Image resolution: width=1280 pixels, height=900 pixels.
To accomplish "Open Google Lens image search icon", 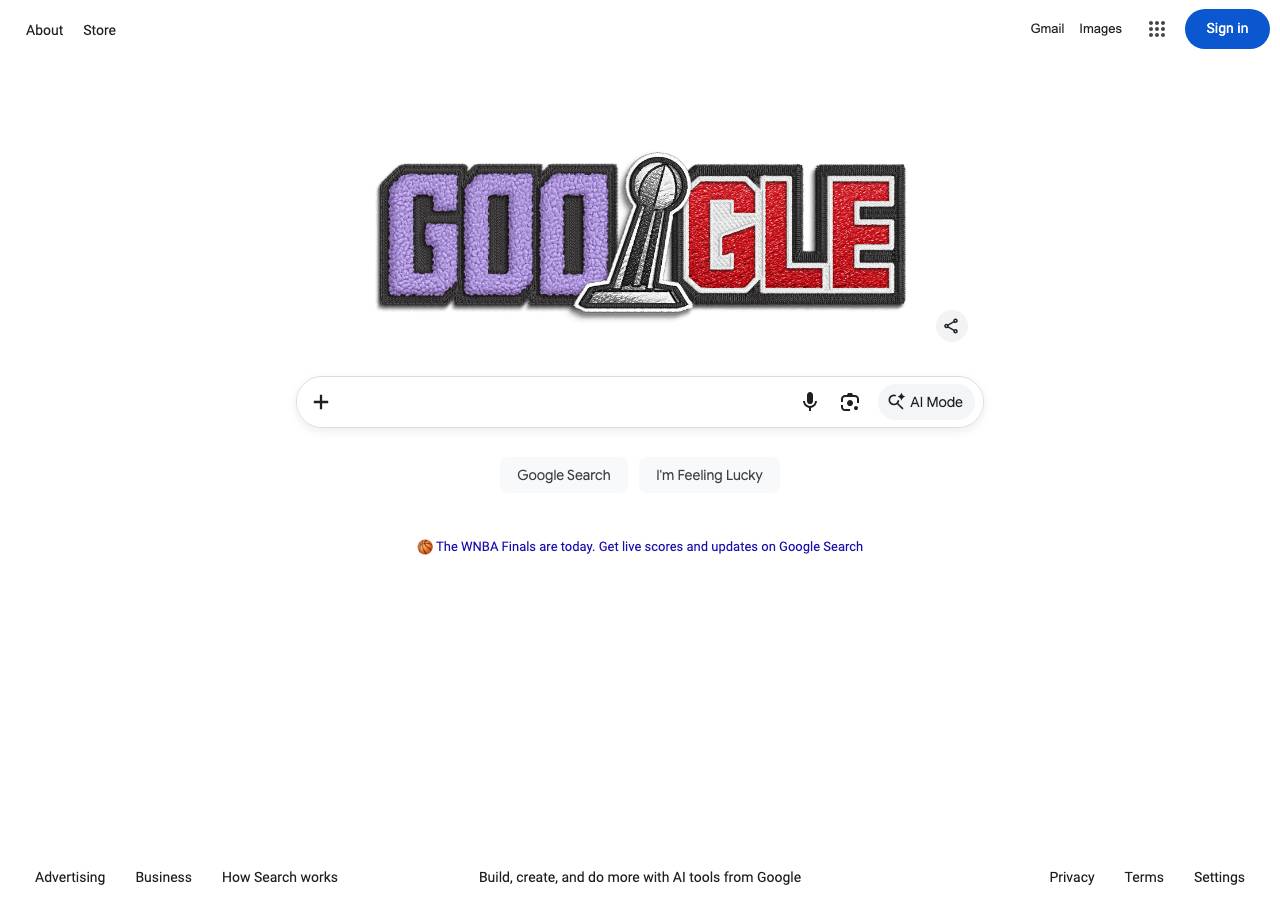I will (x=850, y=402).
